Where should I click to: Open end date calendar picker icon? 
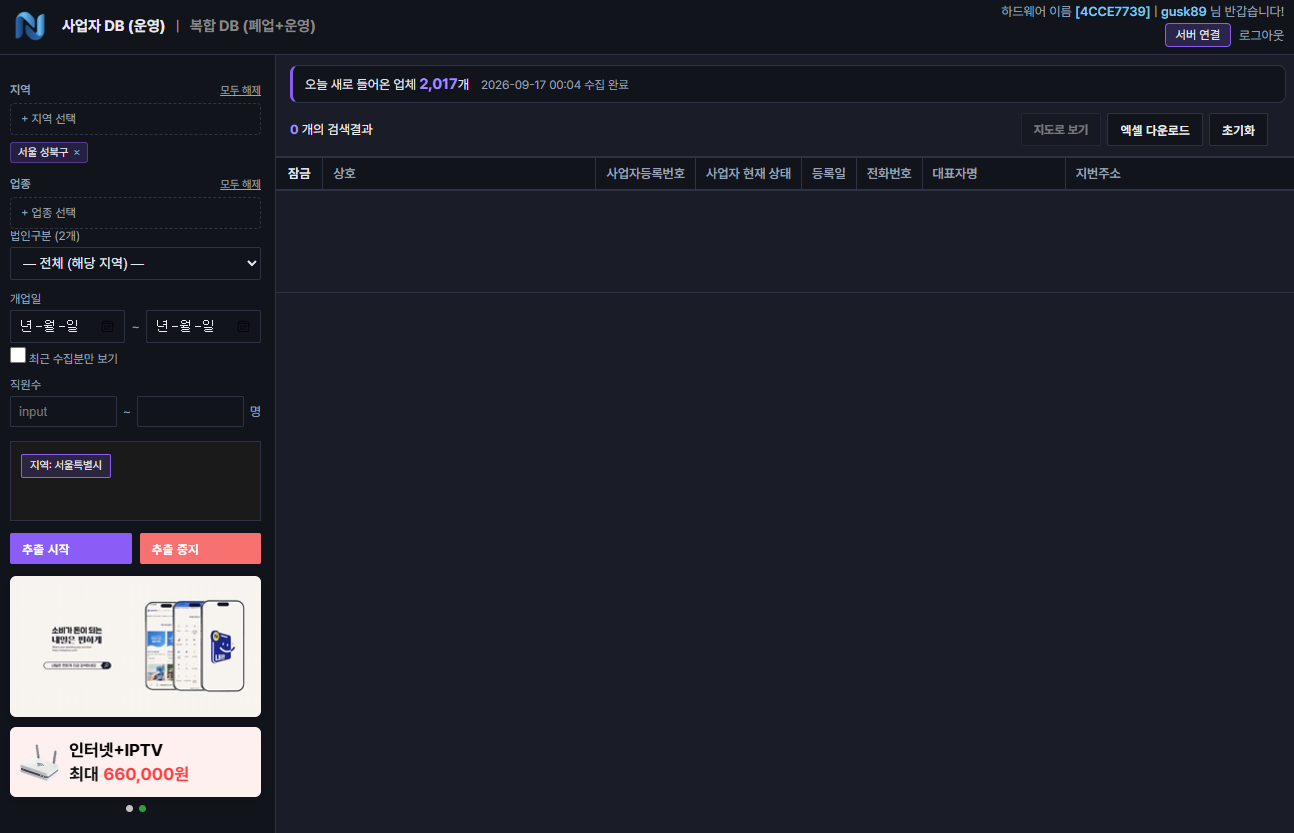click(243, 326)
